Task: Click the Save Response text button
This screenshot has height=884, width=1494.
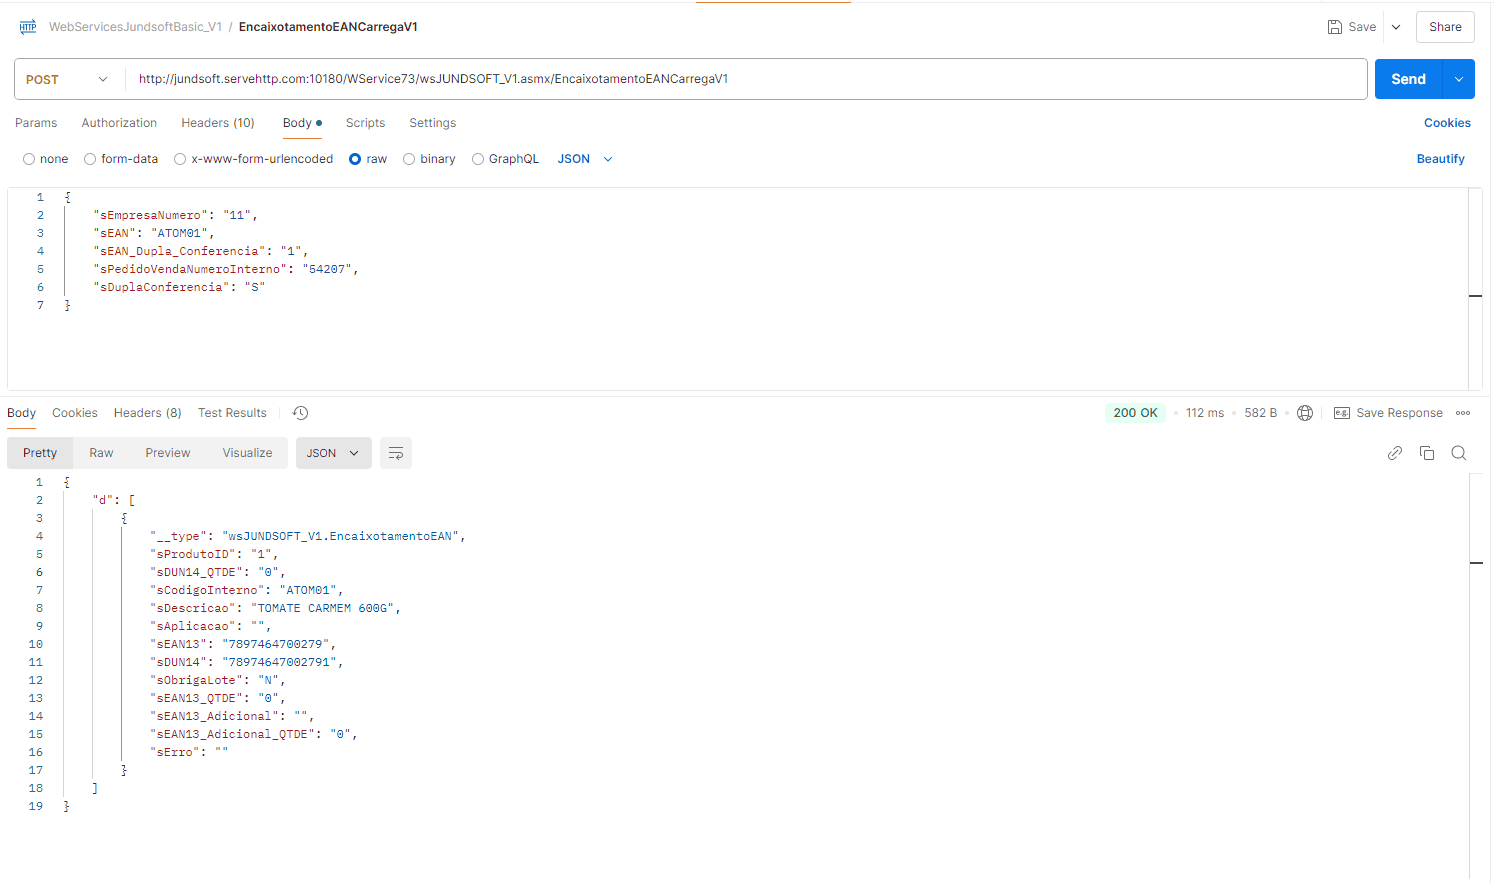Action: (1399, 413)
